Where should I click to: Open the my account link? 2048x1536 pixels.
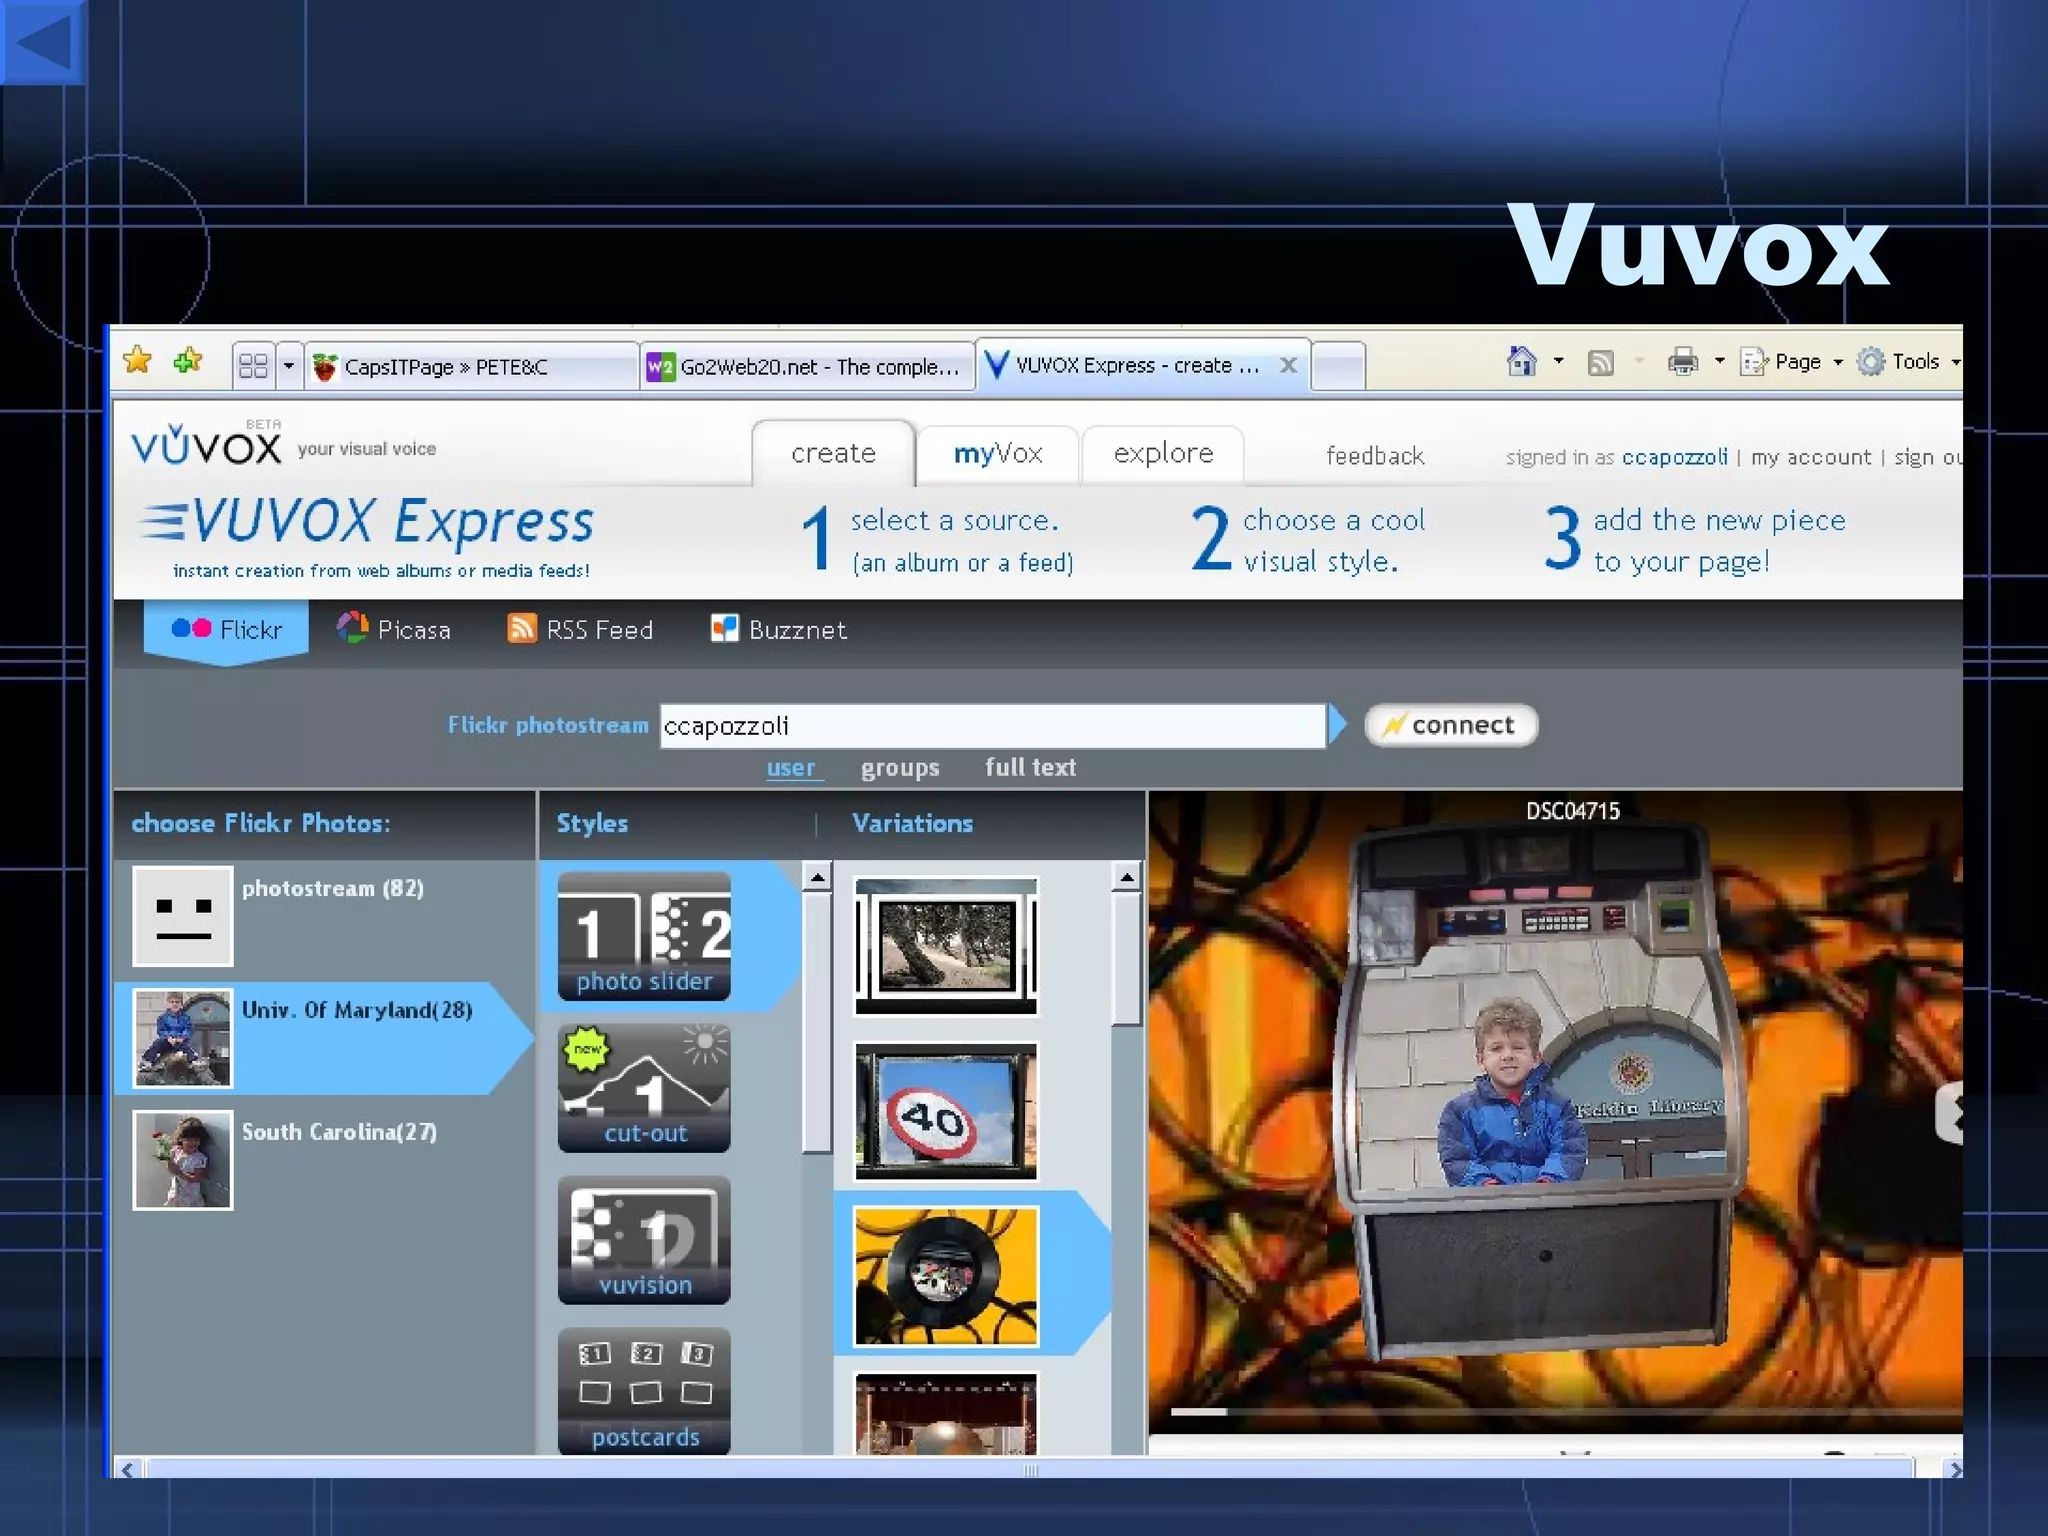tap(1811, 457)
